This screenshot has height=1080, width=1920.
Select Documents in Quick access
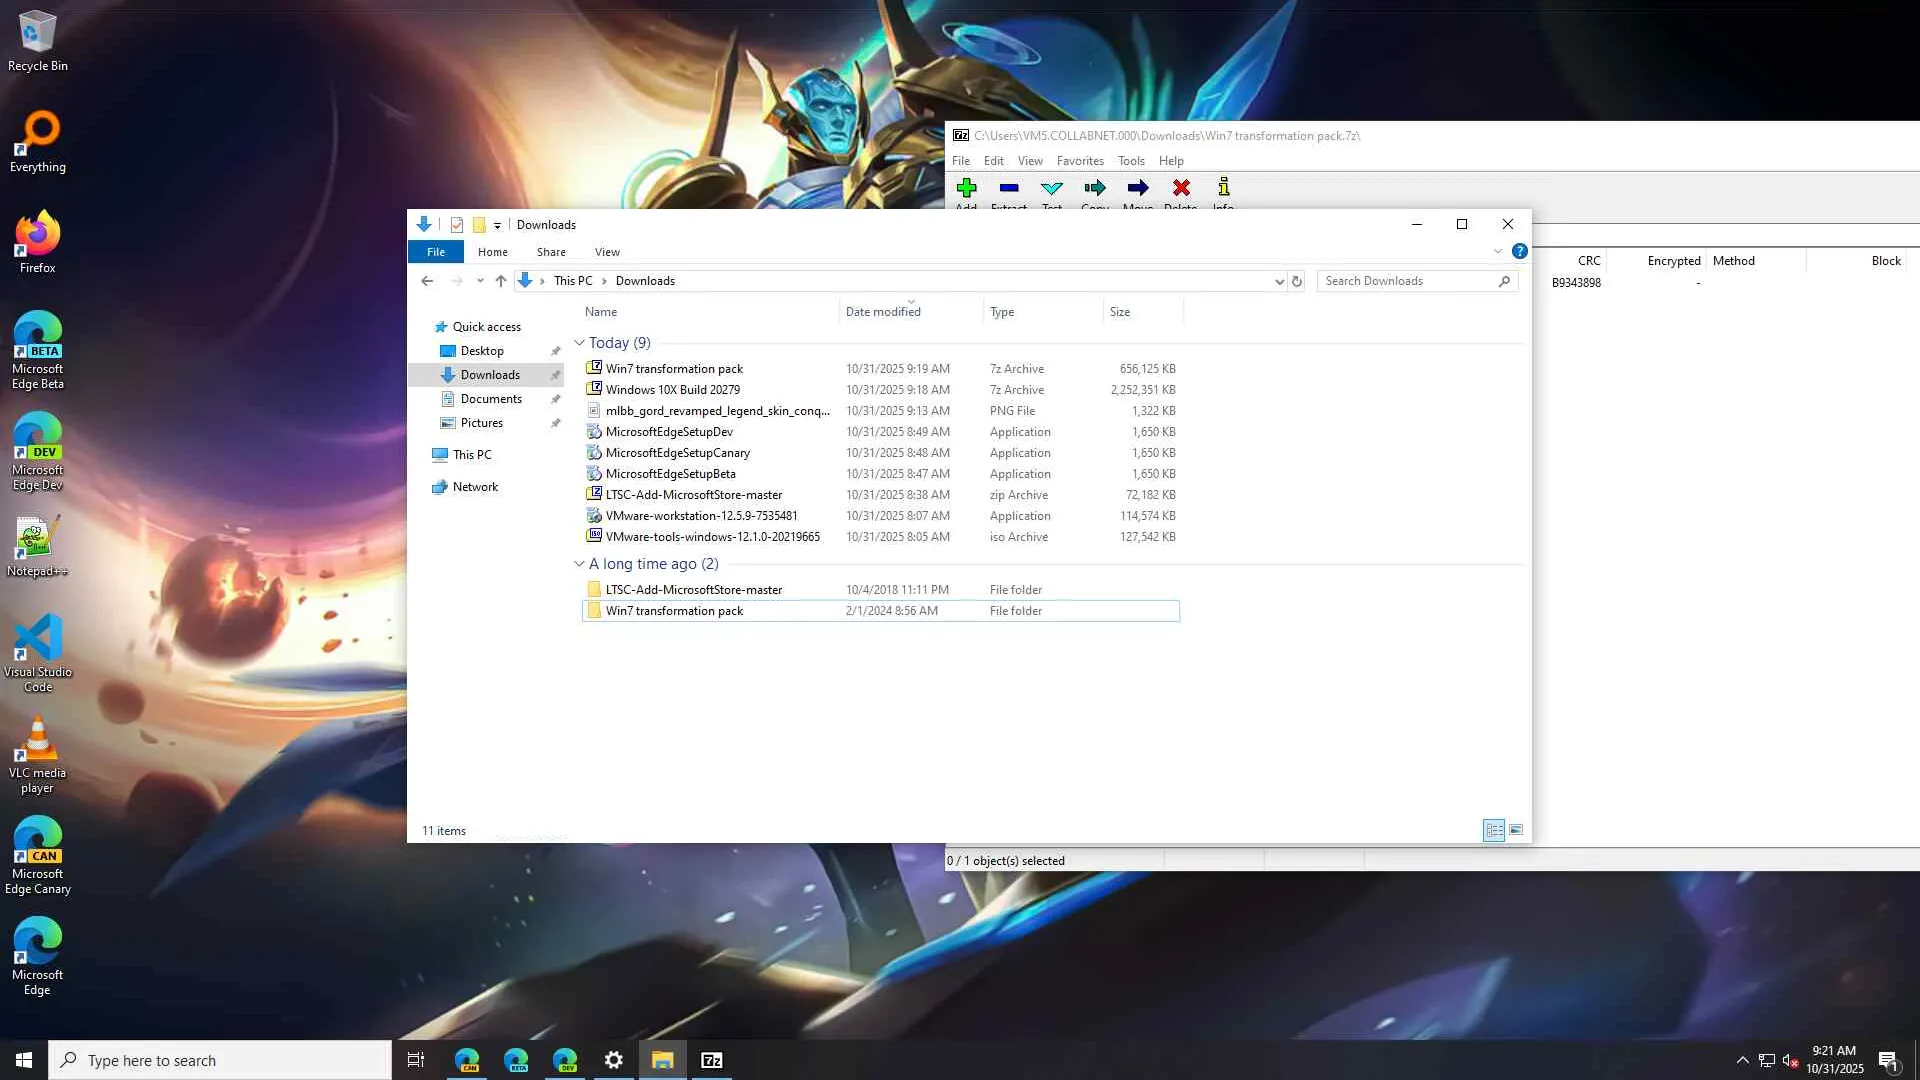pyautogui.click(x=491, y=399)
